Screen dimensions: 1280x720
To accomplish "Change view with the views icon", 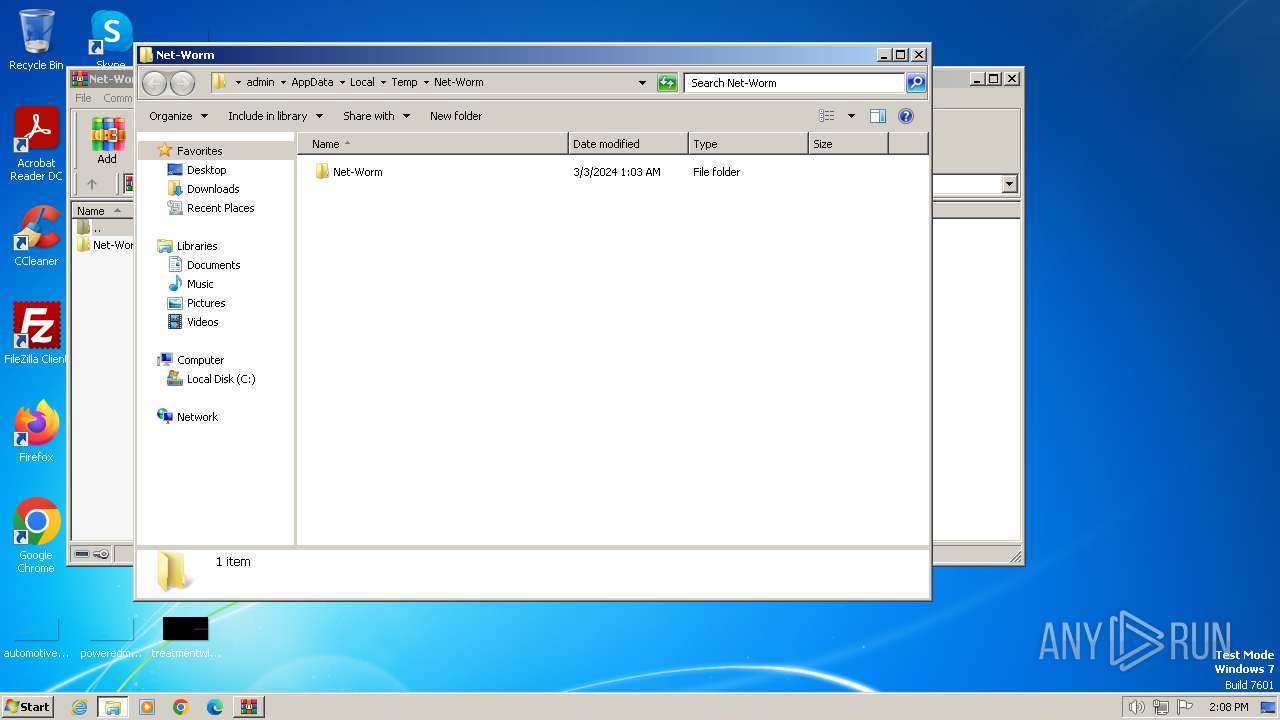I will (x=827, y=116).
